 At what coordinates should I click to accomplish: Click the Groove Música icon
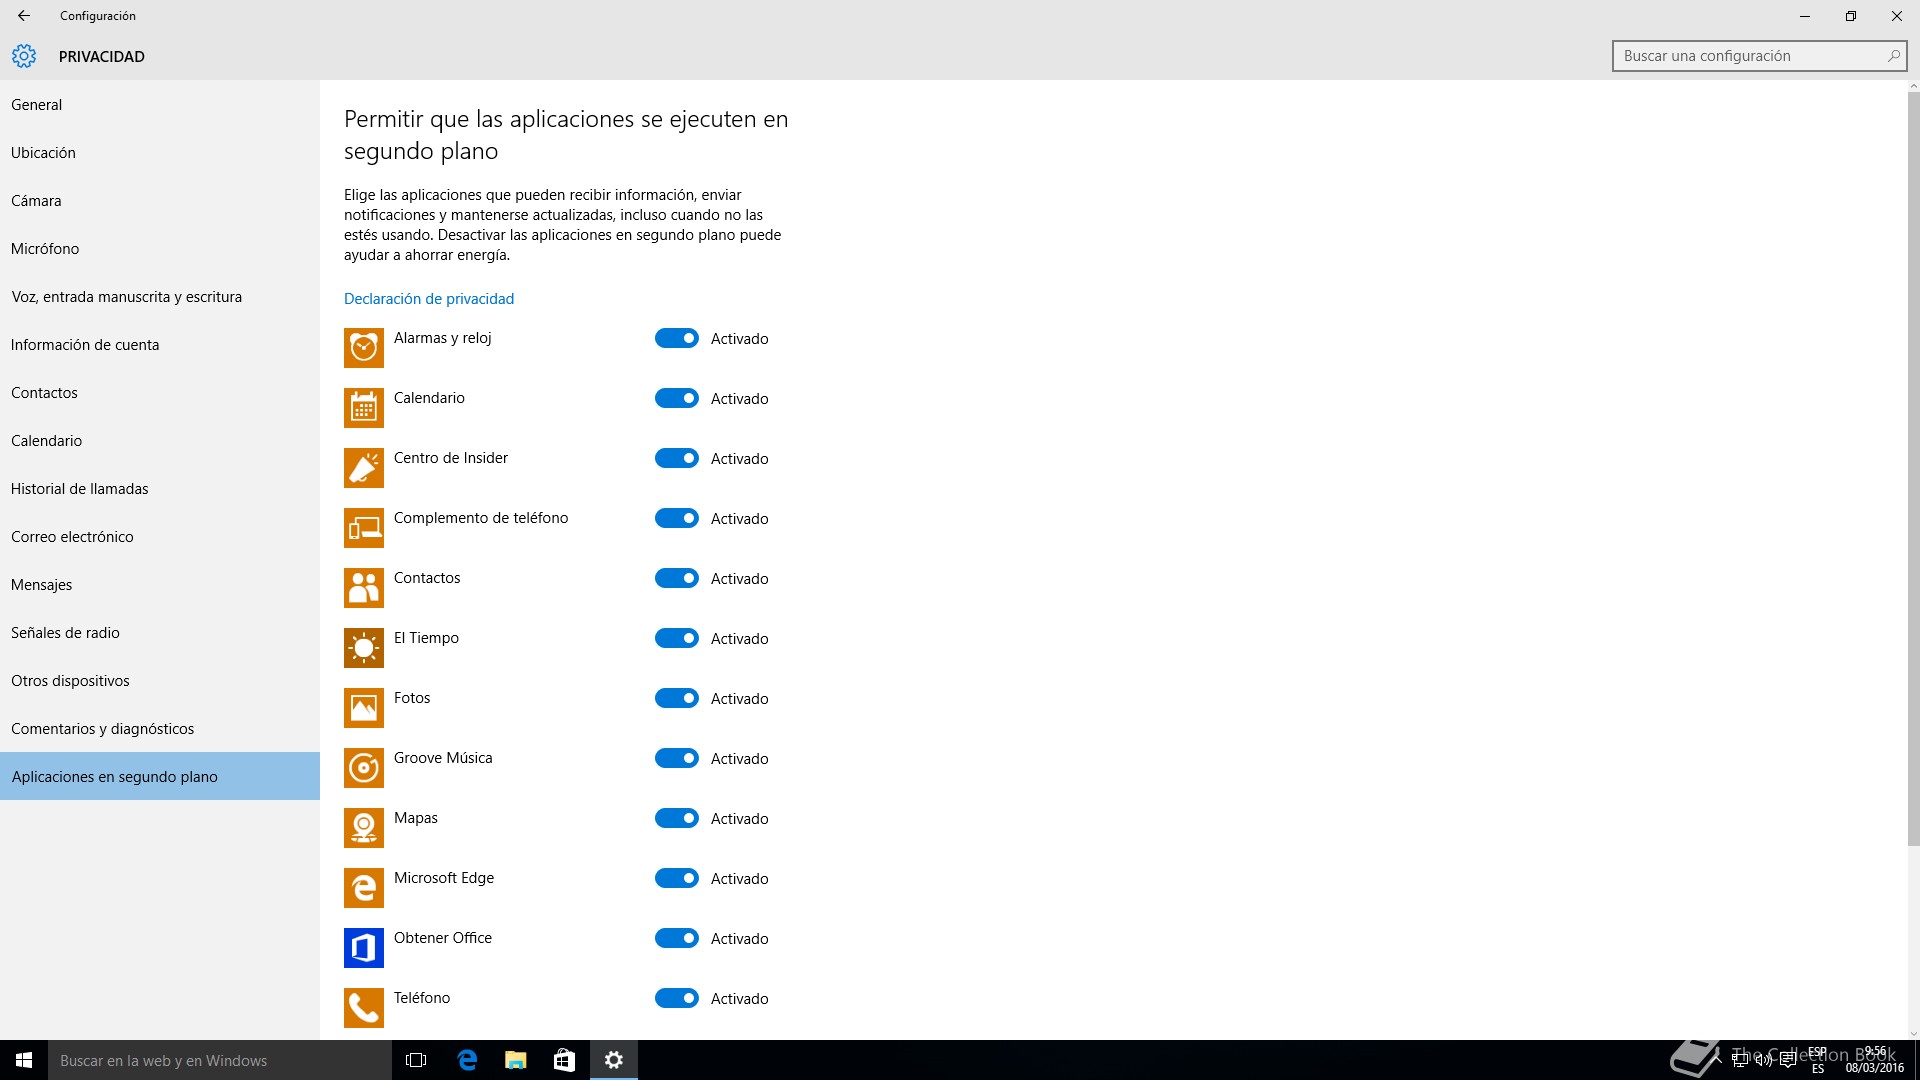pyautogui.click(x=364, y=768)
